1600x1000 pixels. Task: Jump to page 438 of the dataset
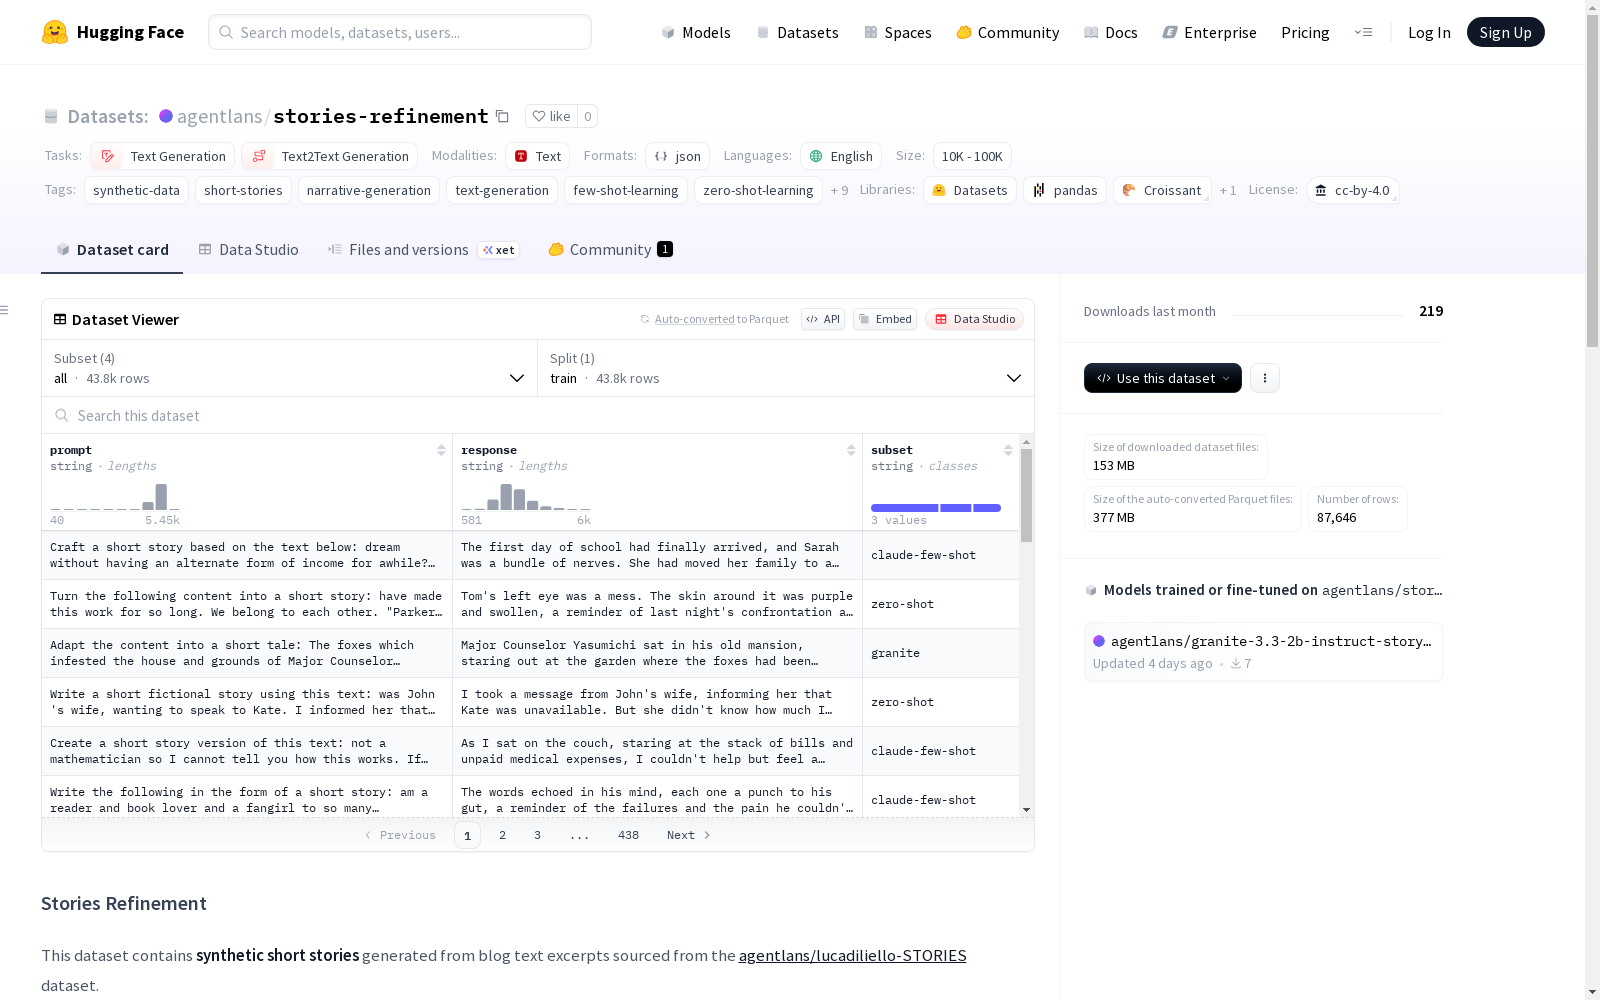coord(628,835)
